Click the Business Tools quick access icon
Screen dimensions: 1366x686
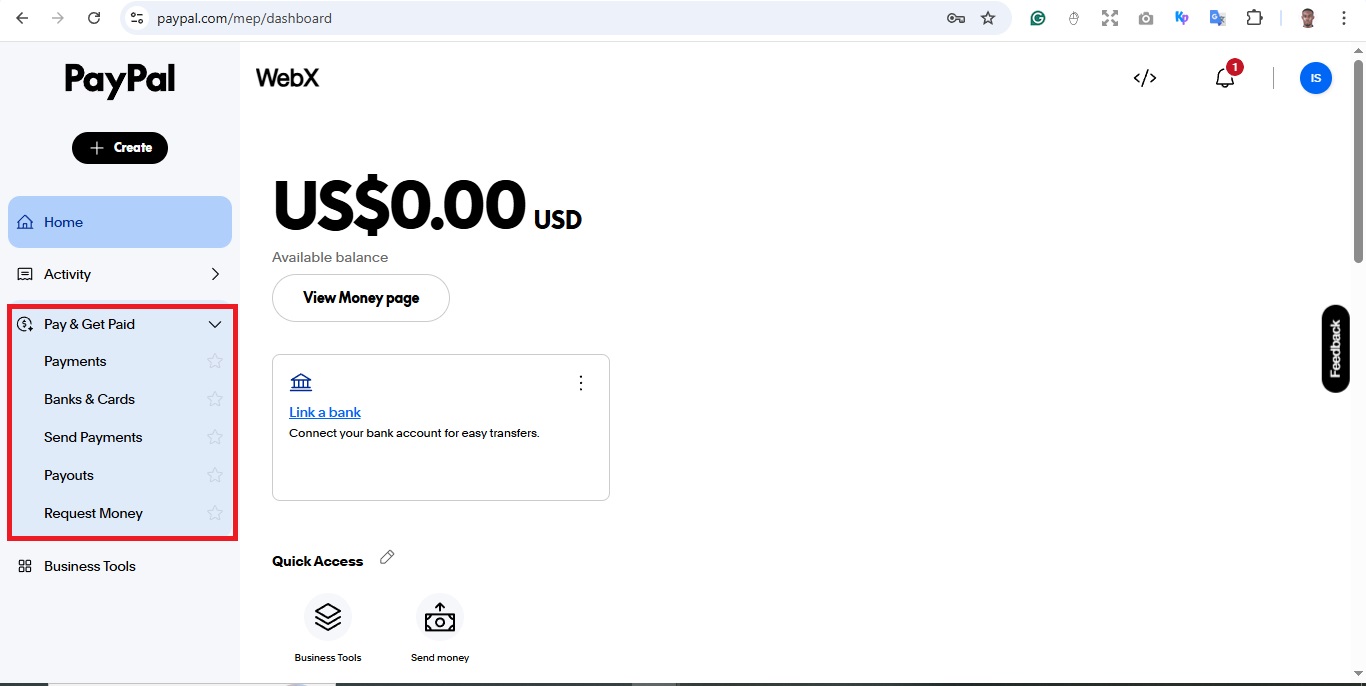328,617
